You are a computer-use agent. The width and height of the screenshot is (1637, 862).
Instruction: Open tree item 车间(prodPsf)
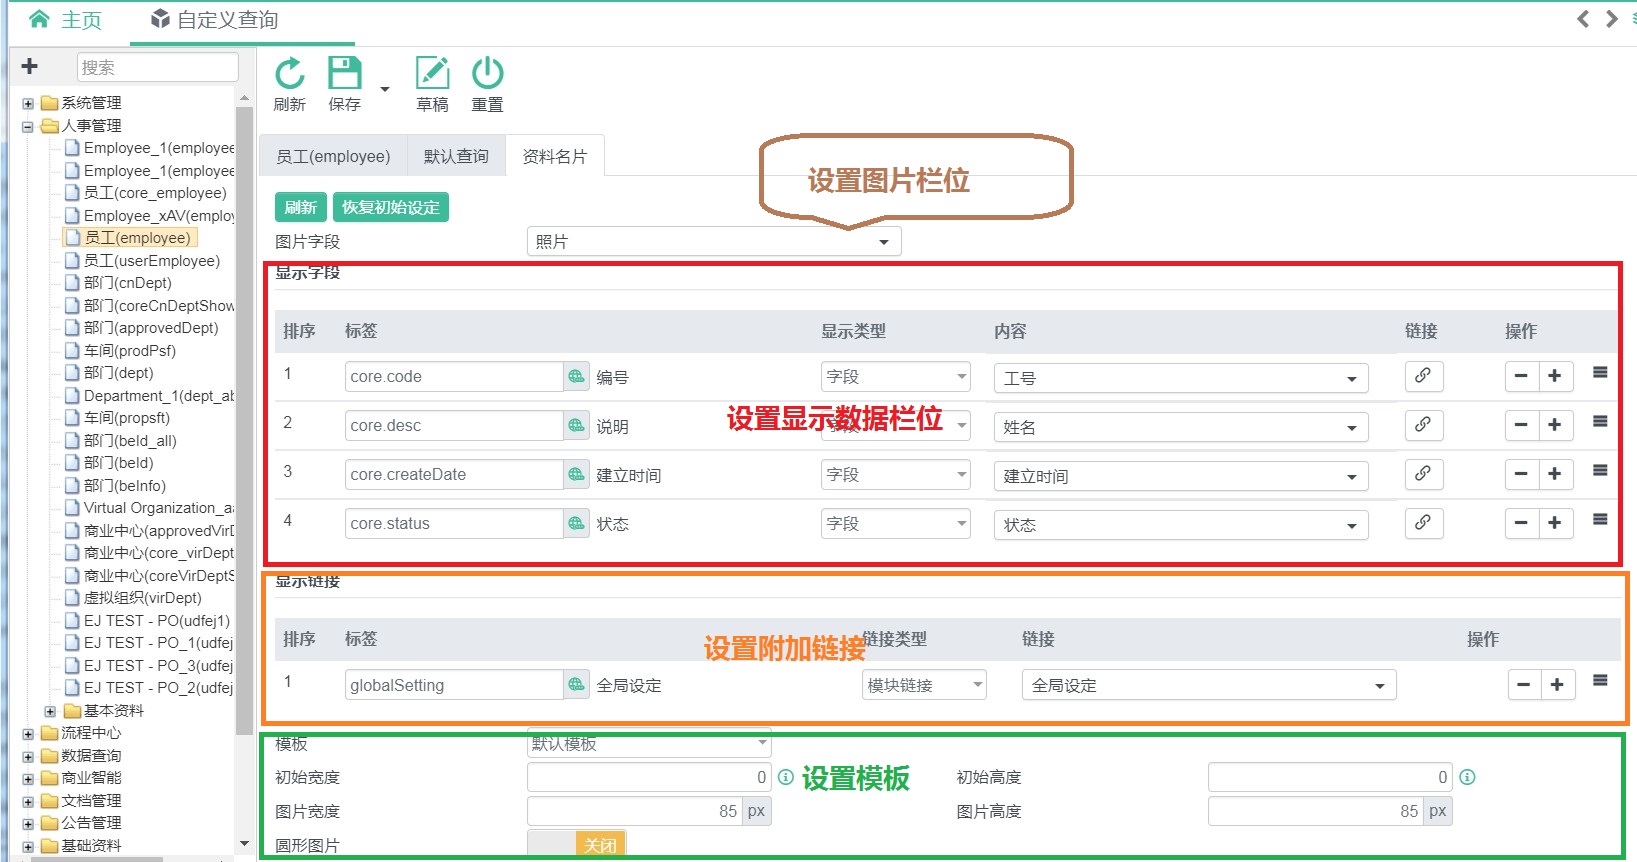[x=130, y=351]
